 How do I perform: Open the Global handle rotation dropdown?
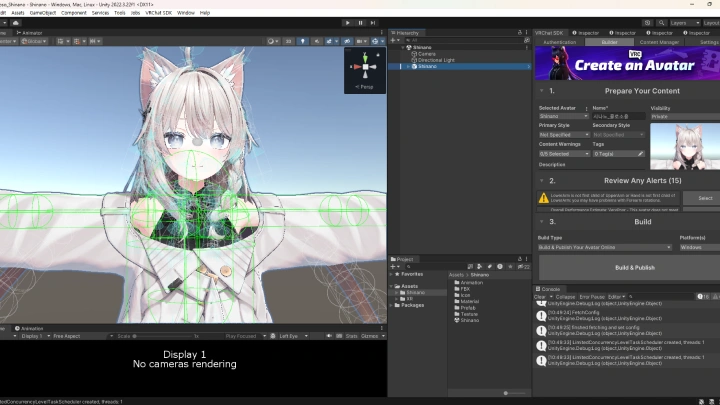coord(34,41)
